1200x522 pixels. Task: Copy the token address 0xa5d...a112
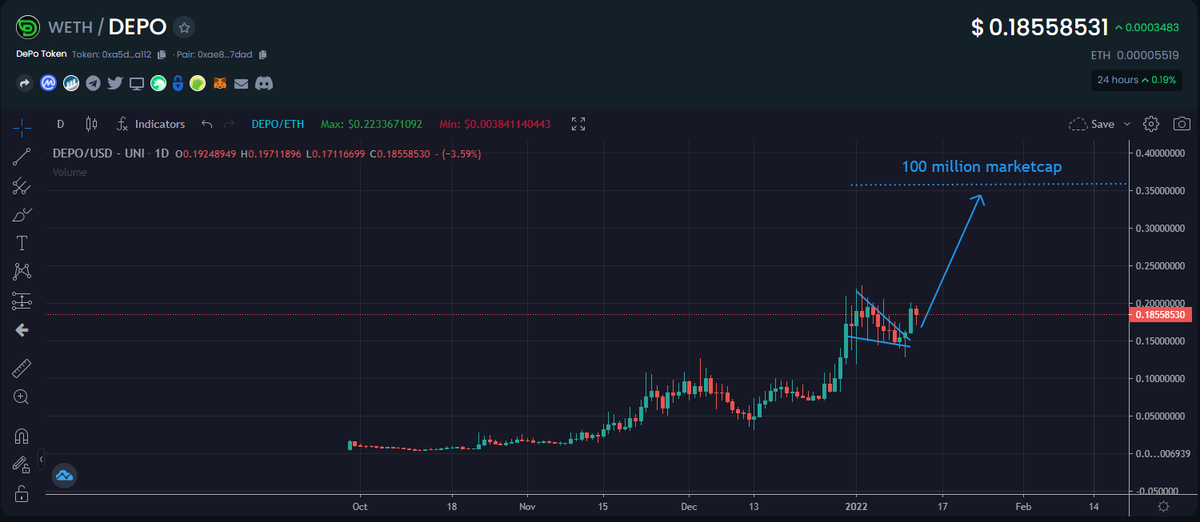161,55
